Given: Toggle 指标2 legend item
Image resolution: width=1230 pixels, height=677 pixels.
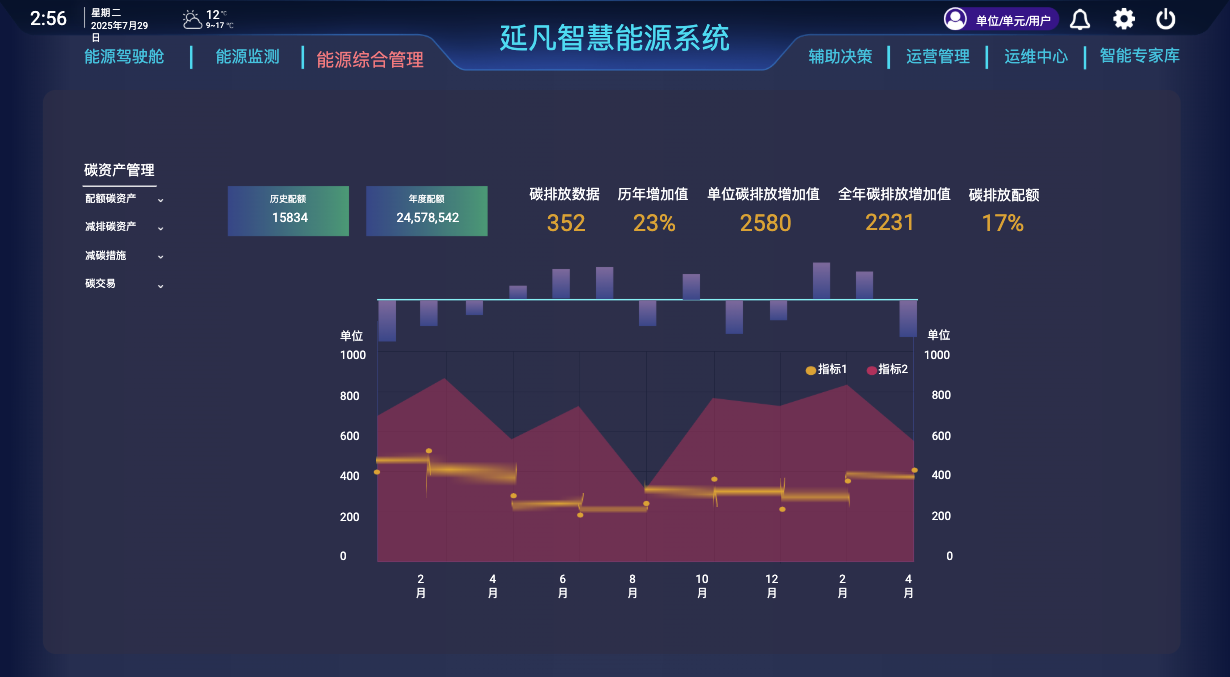Looking at the screenshot, I should click(x=887, y=370).
